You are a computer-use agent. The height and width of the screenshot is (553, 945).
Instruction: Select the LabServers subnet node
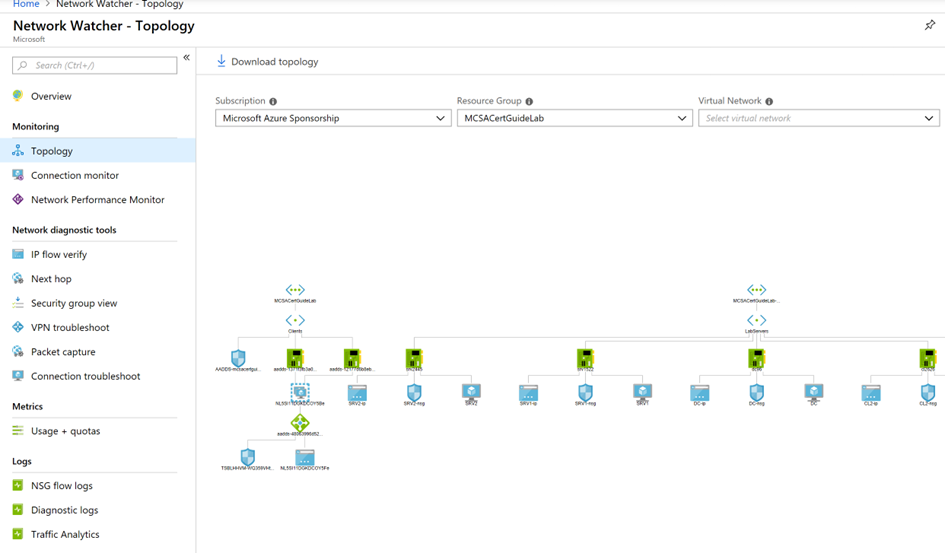[x=757, y=320]
